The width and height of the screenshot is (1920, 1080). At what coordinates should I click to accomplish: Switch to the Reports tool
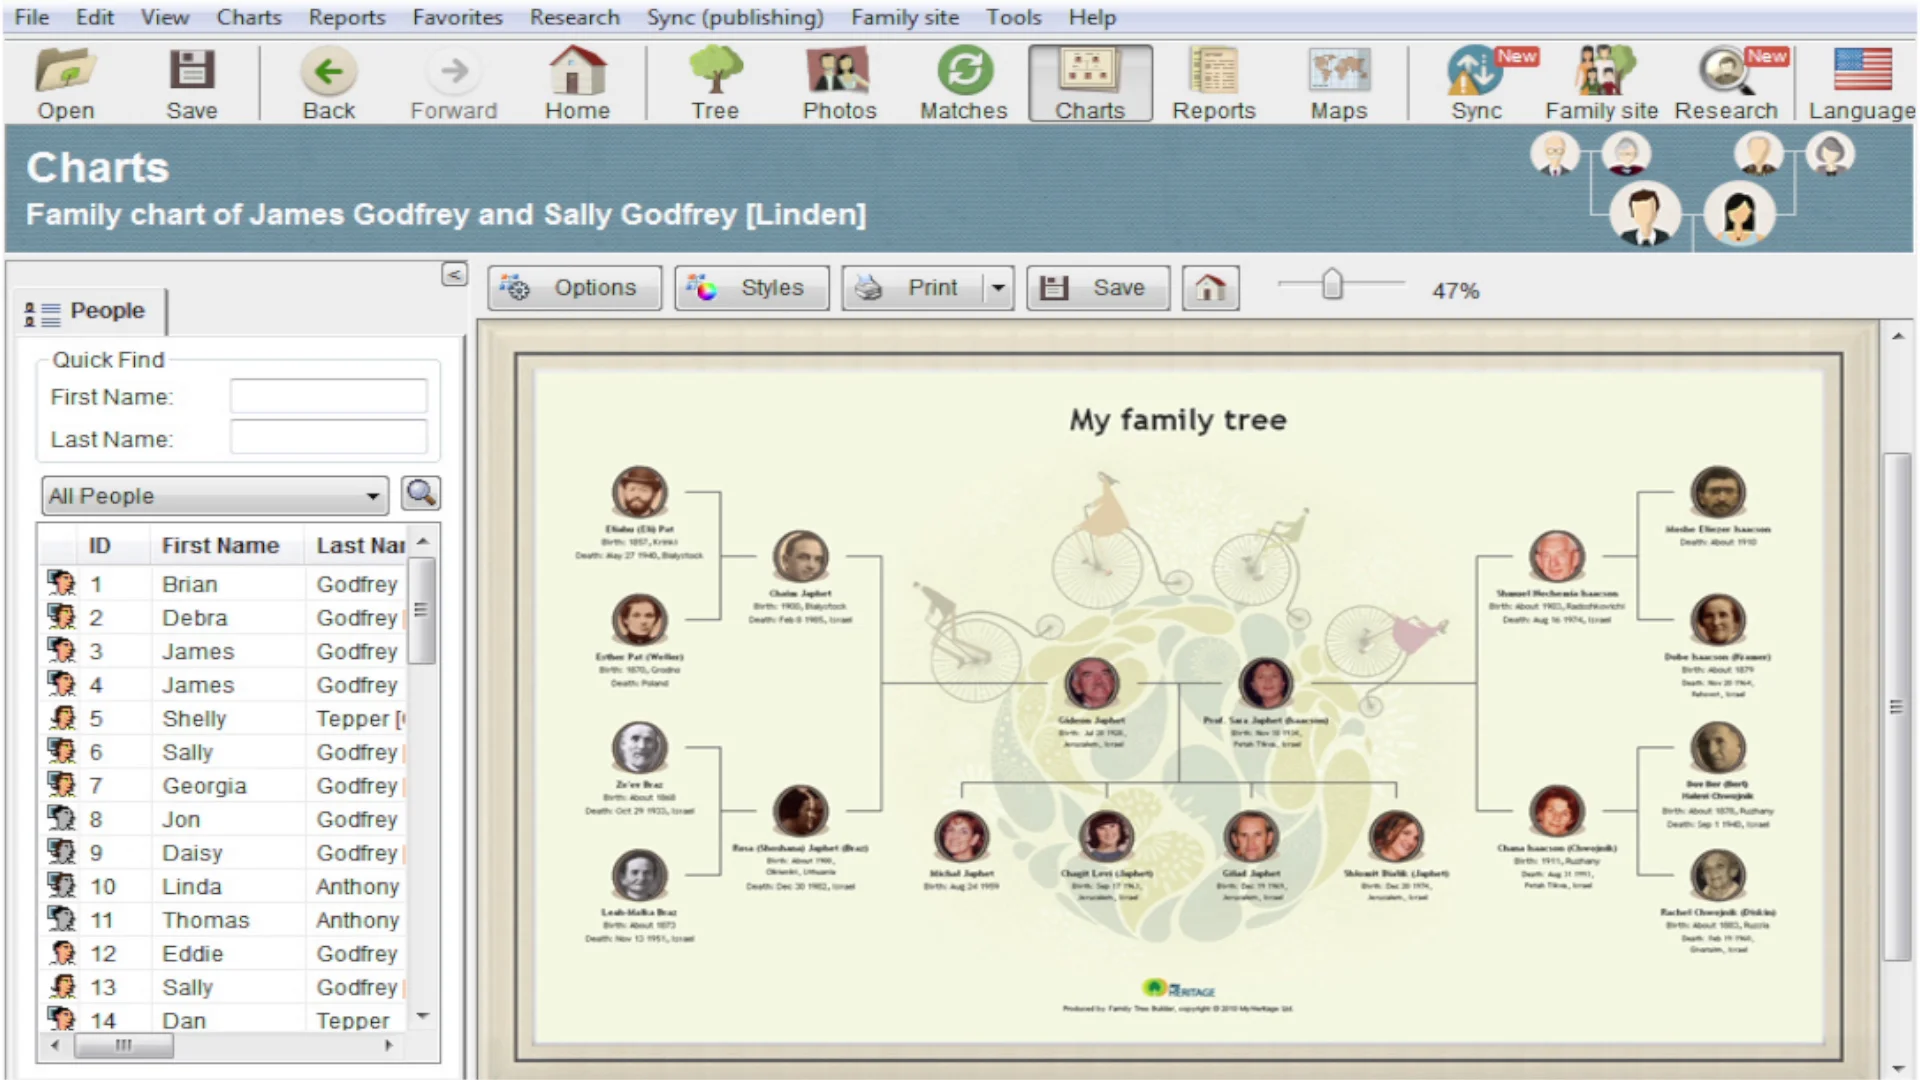(1213, 83)
